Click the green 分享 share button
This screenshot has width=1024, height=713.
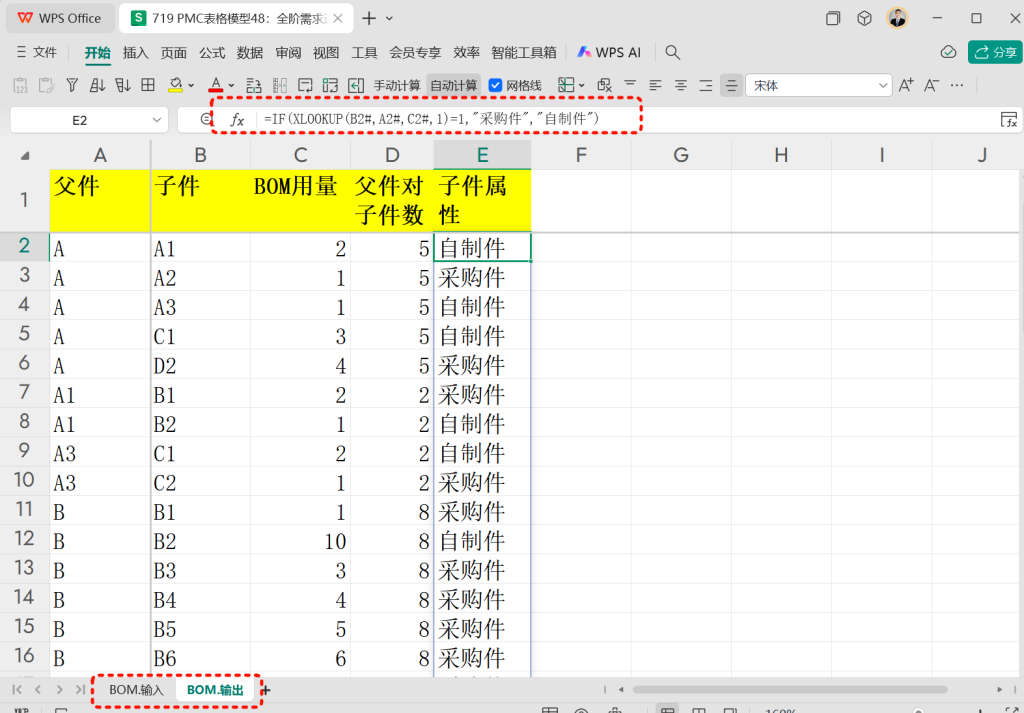tap(995, 52)
